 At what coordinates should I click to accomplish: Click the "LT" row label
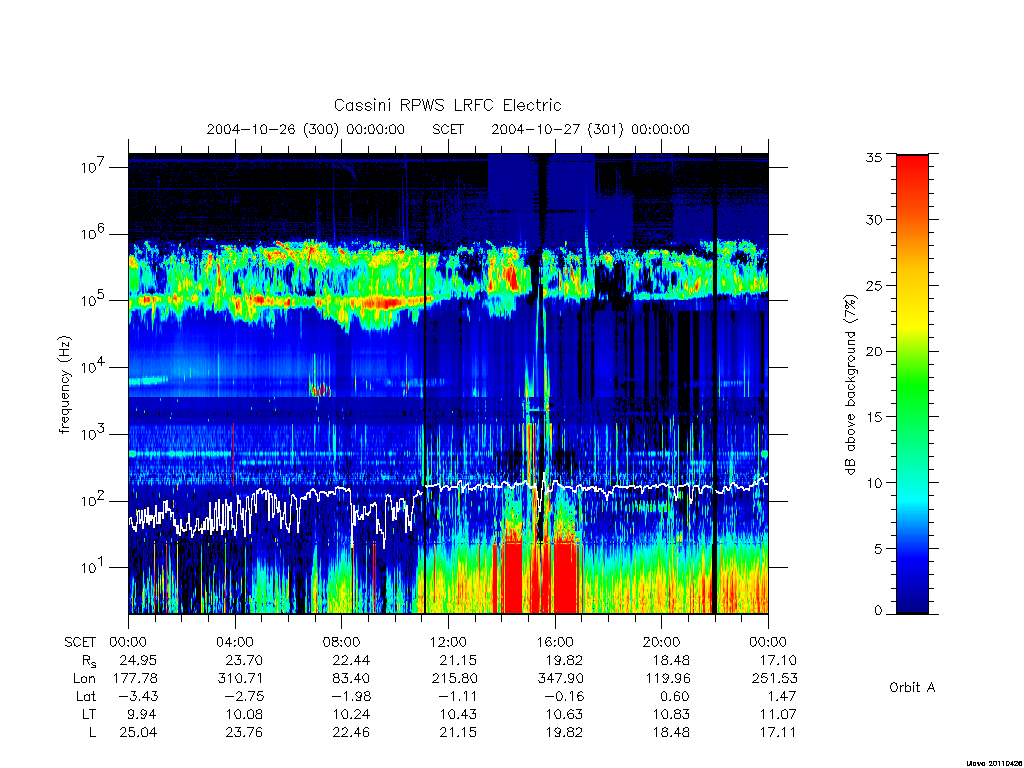89,714
